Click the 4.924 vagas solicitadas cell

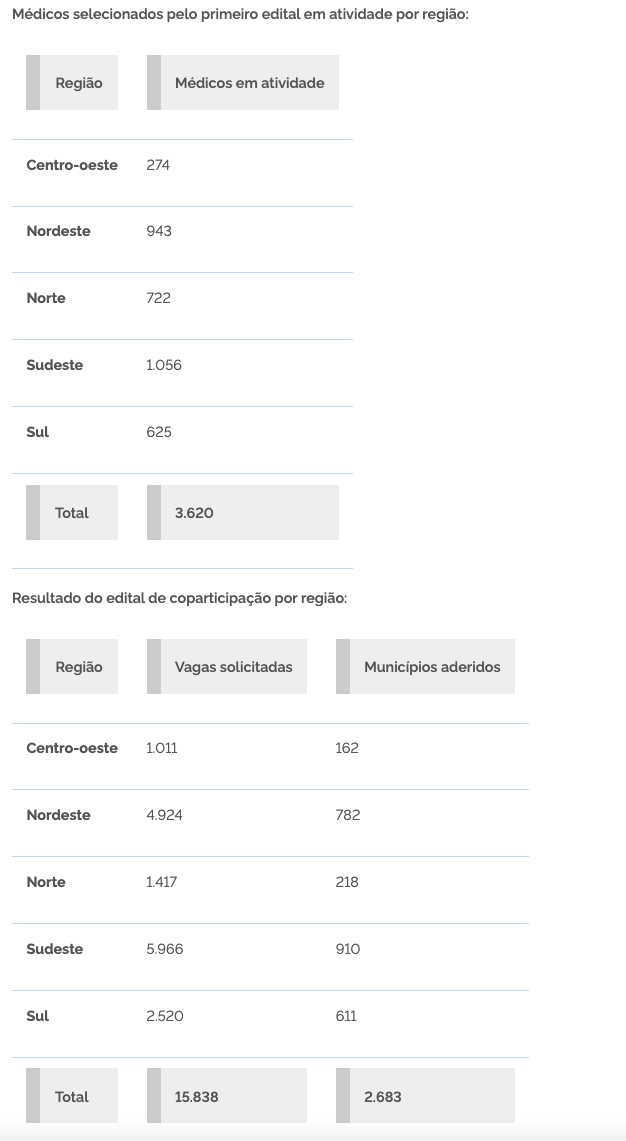coord(164,815)
